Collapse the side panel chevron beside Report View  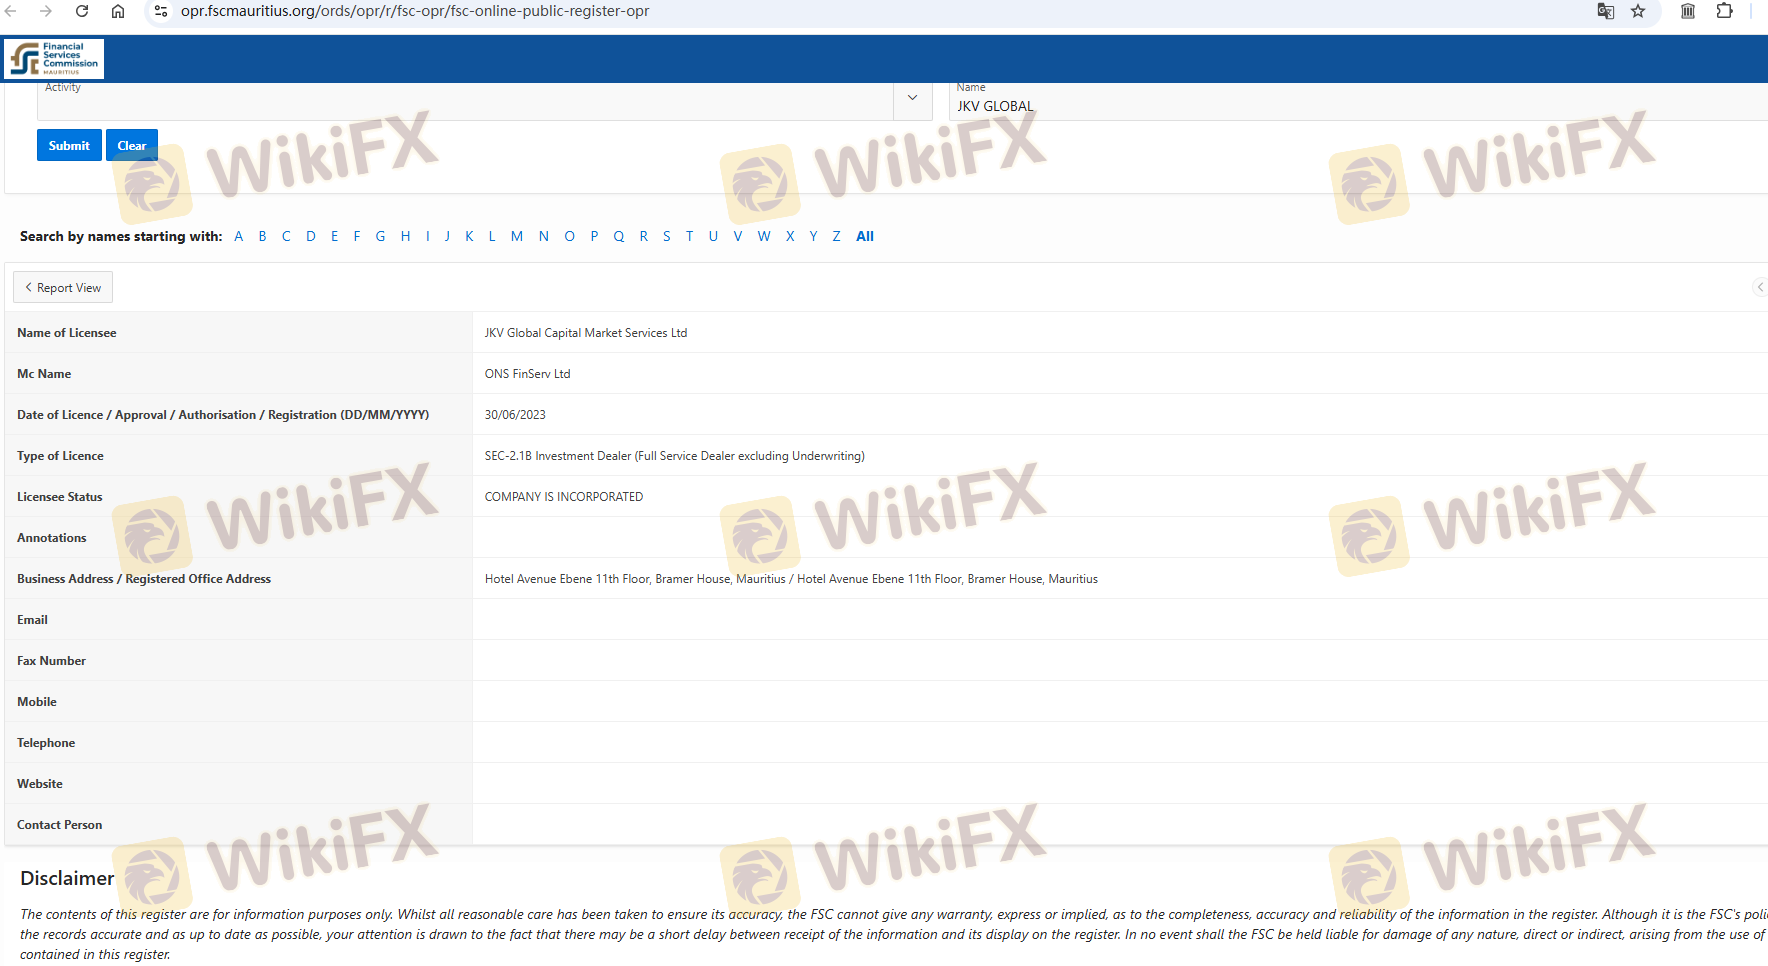click(x=1760, y=287)
